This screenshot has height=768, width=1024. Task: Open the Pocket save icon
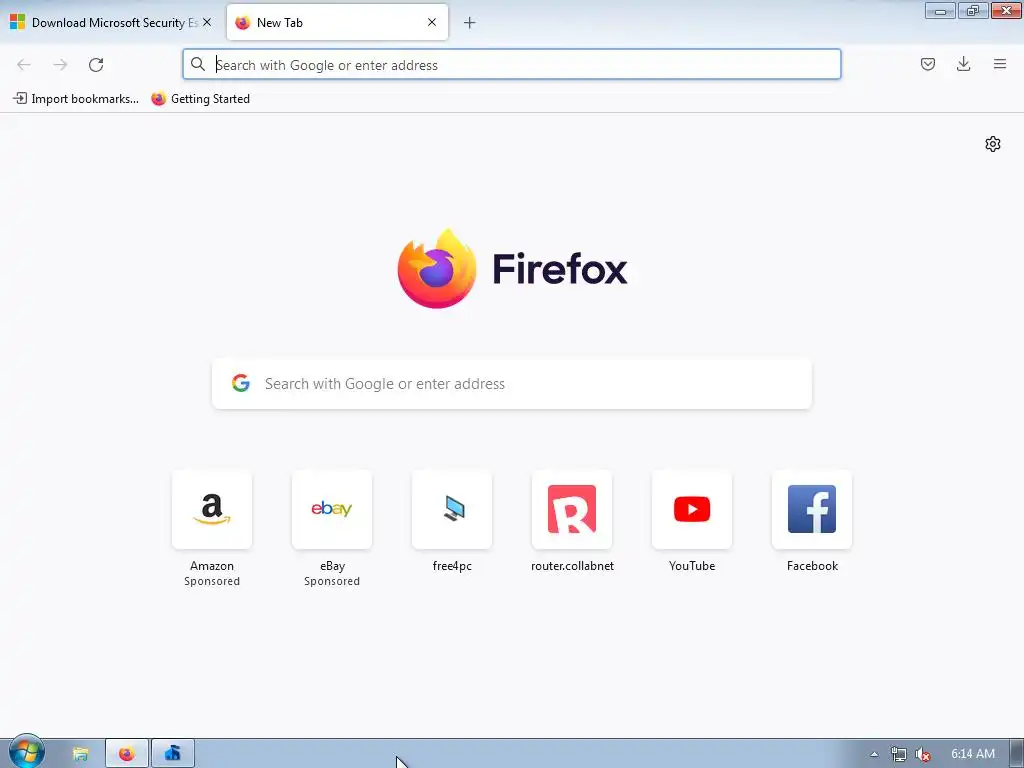click(927, 64)
